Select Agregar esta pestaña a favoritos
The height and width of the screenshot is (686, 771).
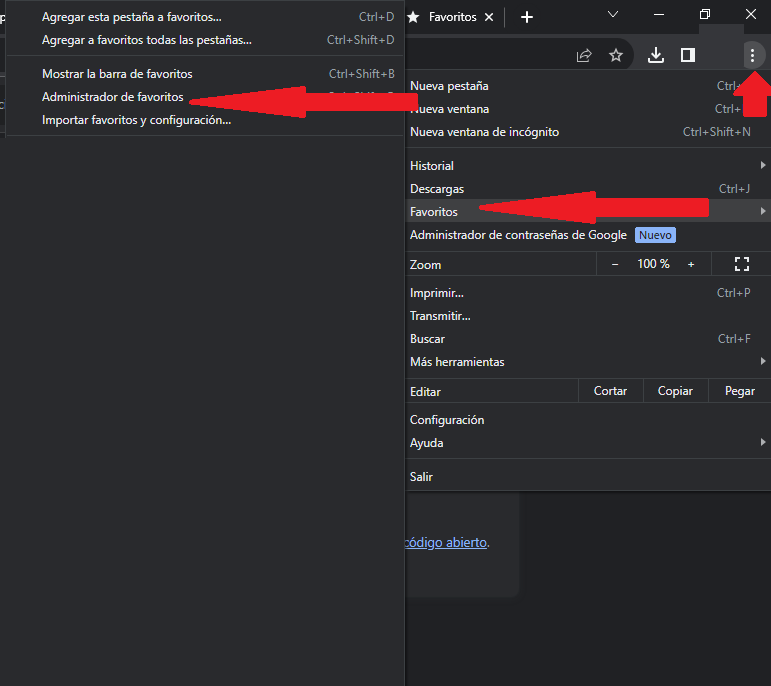pyautogui.click(x=205, y=17)
